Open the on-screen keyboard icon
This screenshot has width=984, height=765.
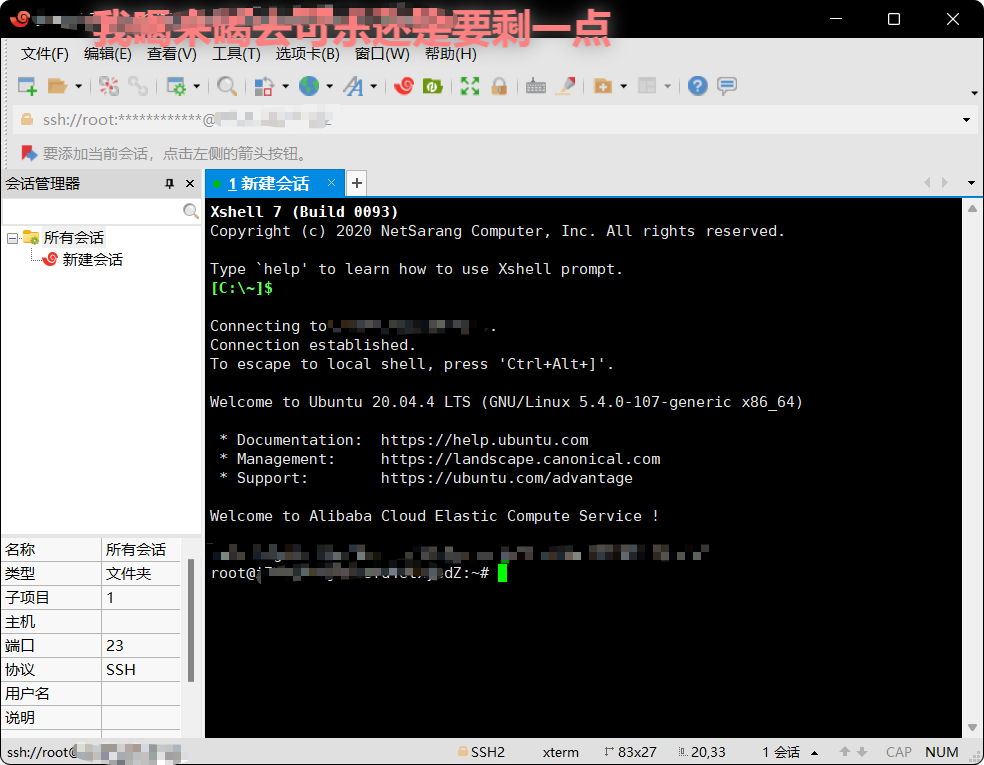pos(535,86)
